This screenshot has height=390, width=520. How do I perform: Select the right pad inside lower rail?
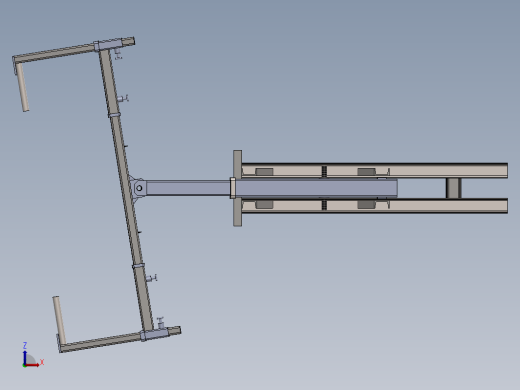pos(366,204)
